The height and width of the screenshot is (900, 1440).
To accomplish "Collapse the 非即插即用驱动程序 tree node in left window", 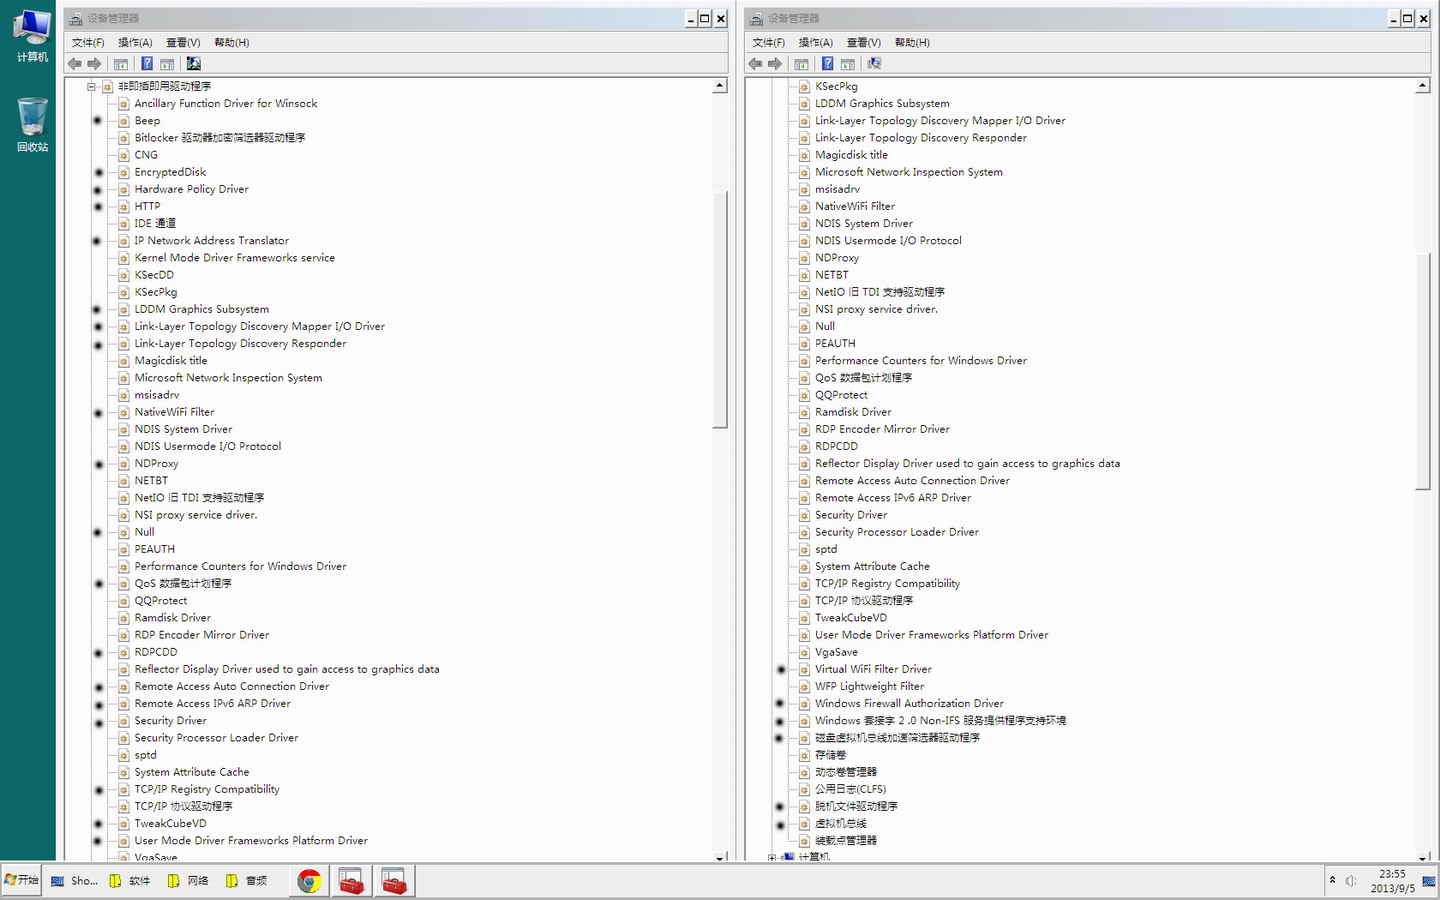I will tap(91, 87).
